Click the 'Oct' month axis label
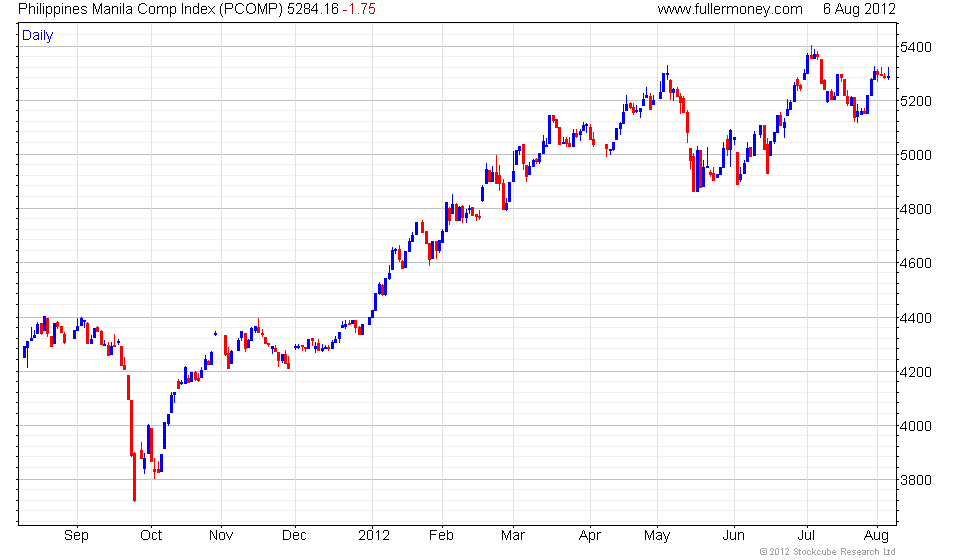 (x=151, y=536)
